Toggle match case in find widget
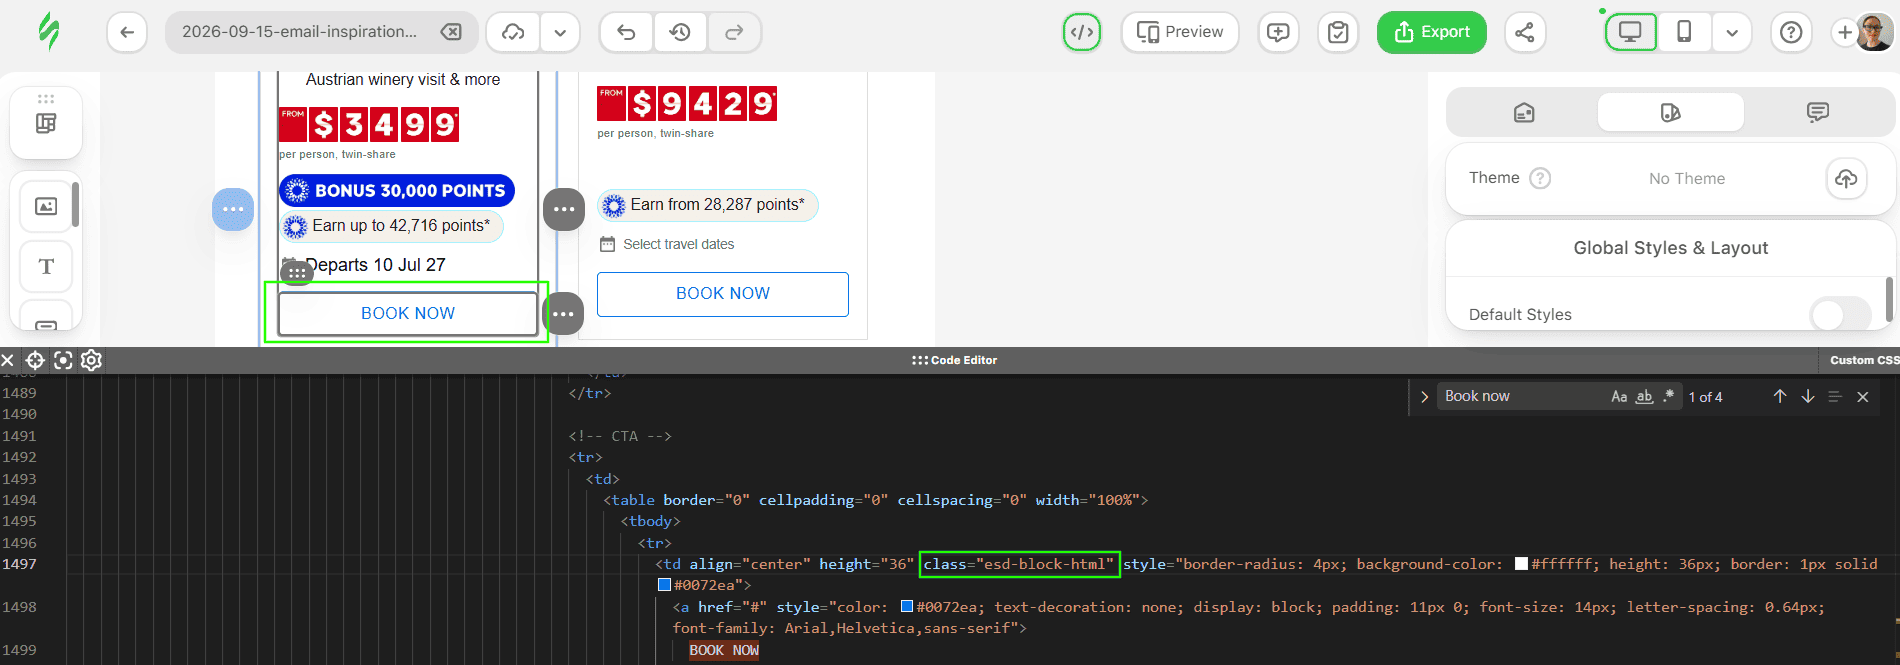Viewport: 1900px width, 665px height. coord(1619,397)
